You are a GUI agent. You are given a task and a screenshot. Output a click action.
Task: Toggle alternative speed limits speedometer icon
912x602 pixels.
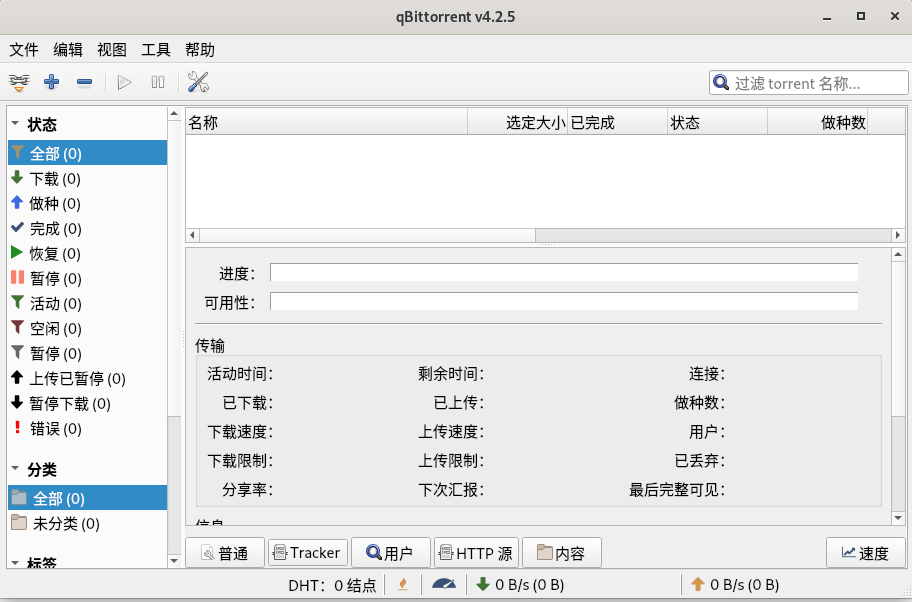444,585
